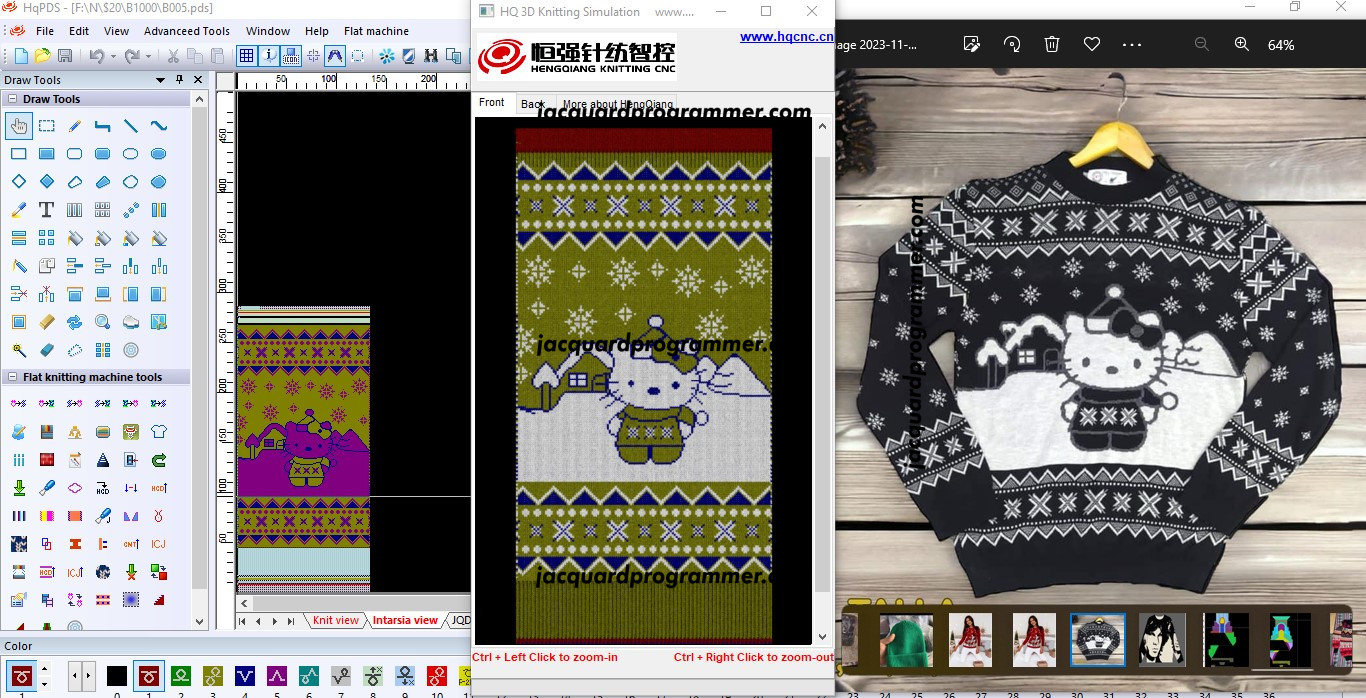Select green color swatch 2
The width and height of the screenshot is (1366, 698).
pos(181,676)
